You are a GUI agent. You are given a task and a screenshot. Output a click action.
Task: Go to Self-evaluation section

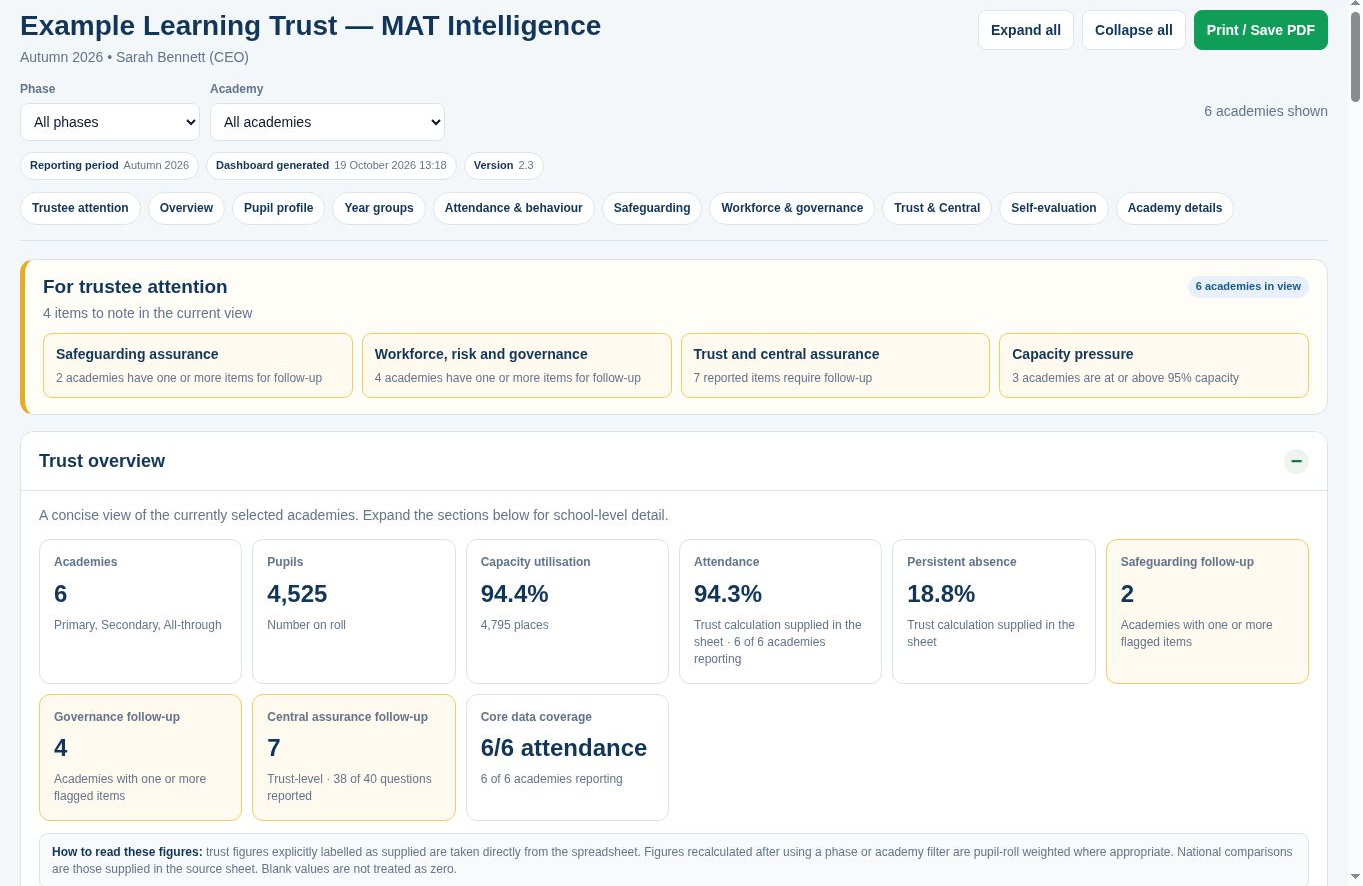pos(1054,208)
